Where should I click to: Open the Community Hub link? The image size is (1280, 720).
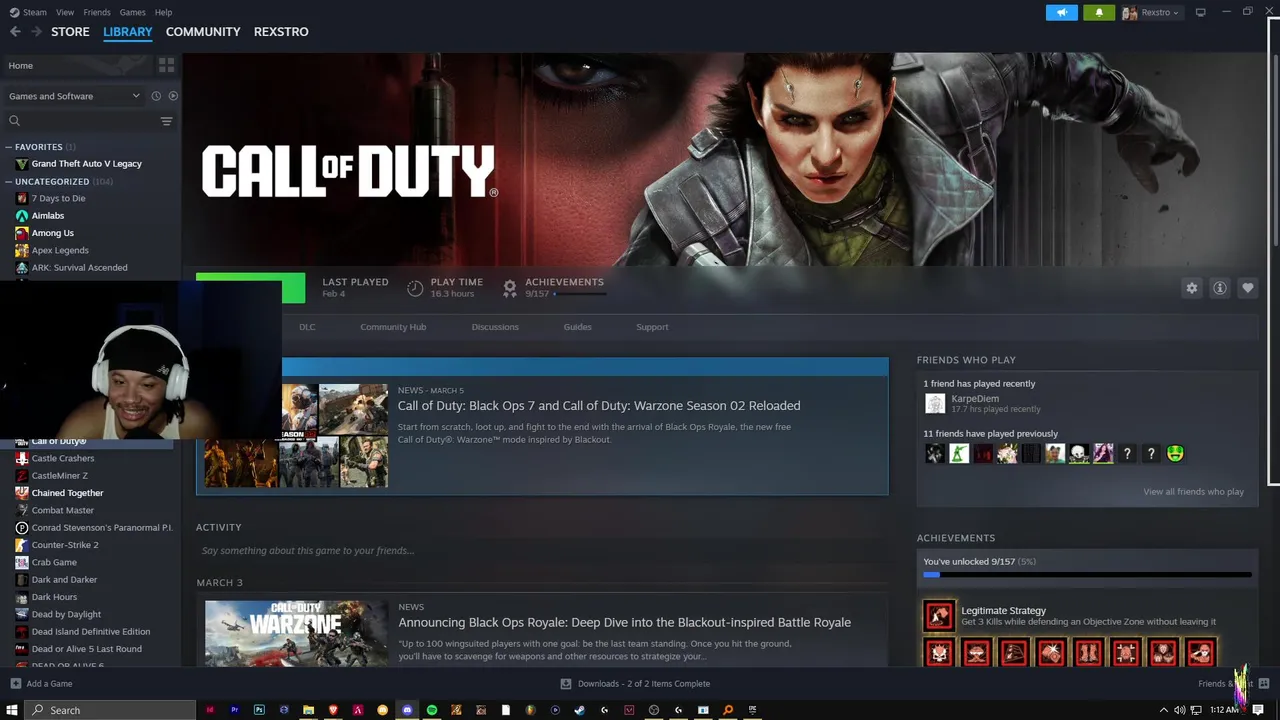[393, 327]
